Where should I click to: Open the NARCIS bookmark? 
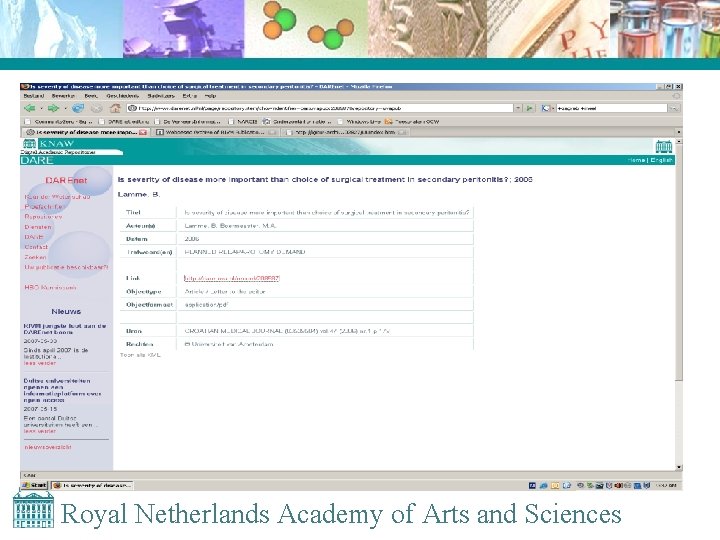pyautogui.click(x=244, y=122)
